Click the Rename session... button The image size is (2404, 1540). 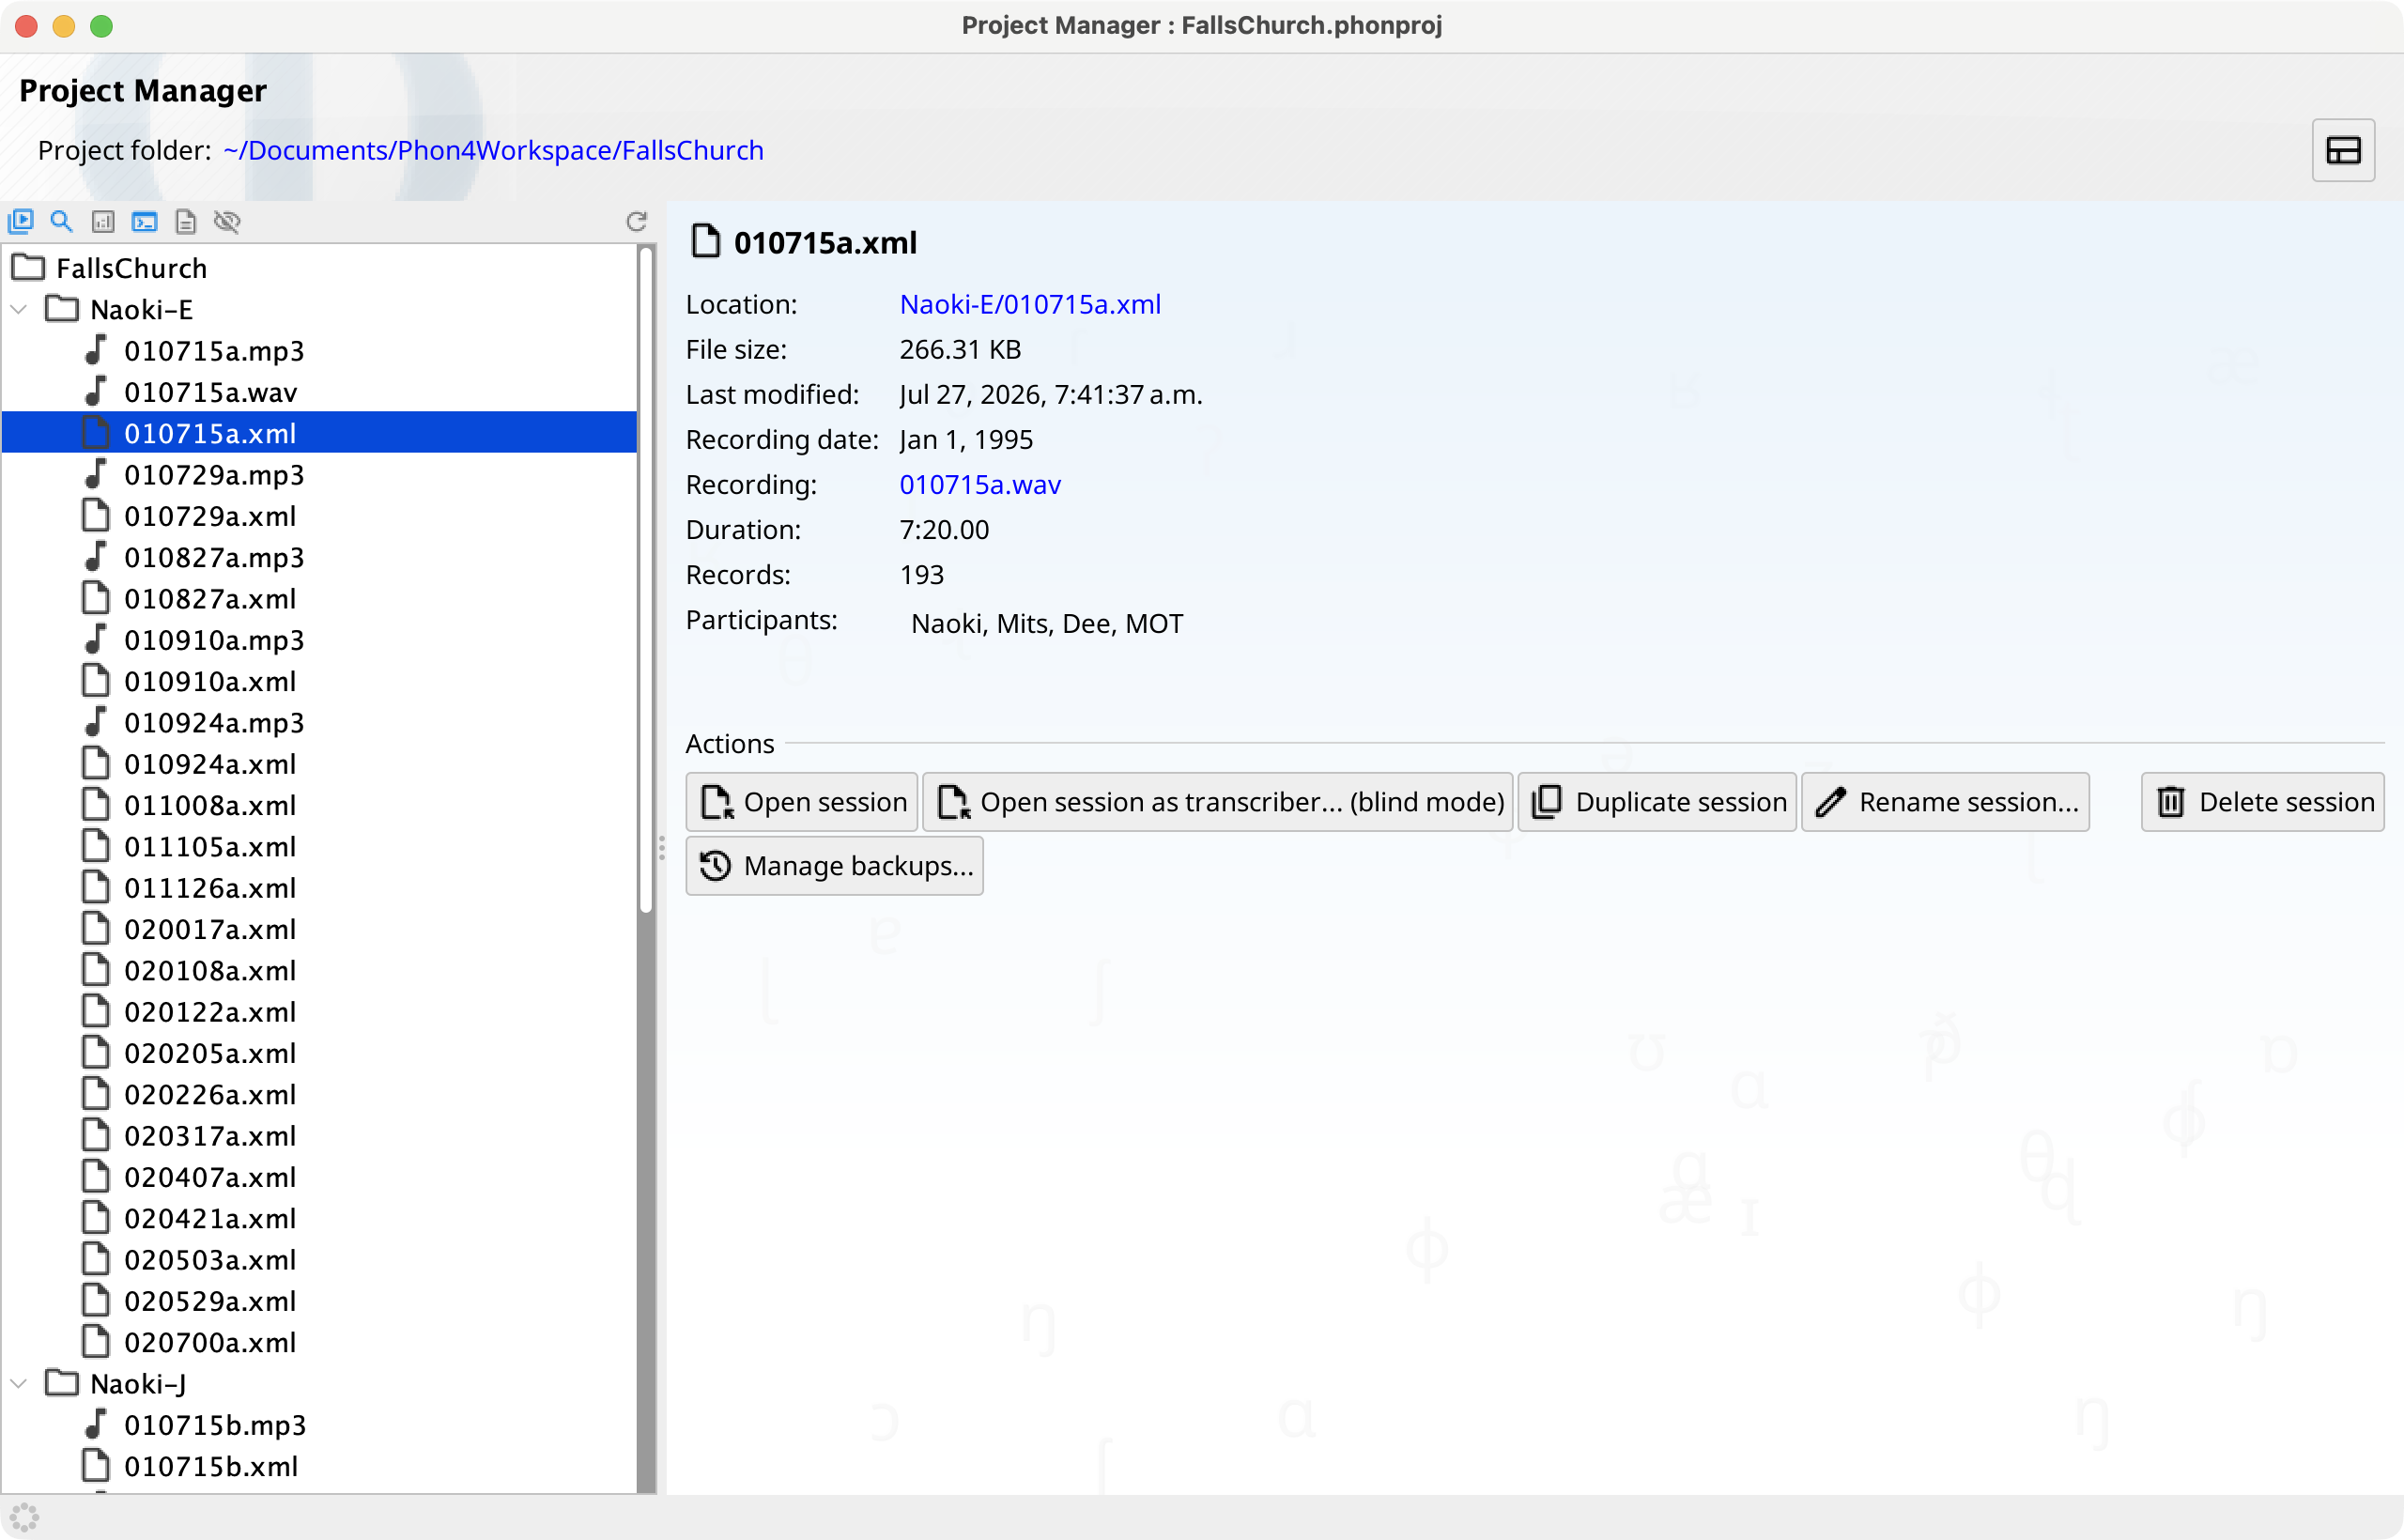pyautogui.click(x=1945, y=802)
